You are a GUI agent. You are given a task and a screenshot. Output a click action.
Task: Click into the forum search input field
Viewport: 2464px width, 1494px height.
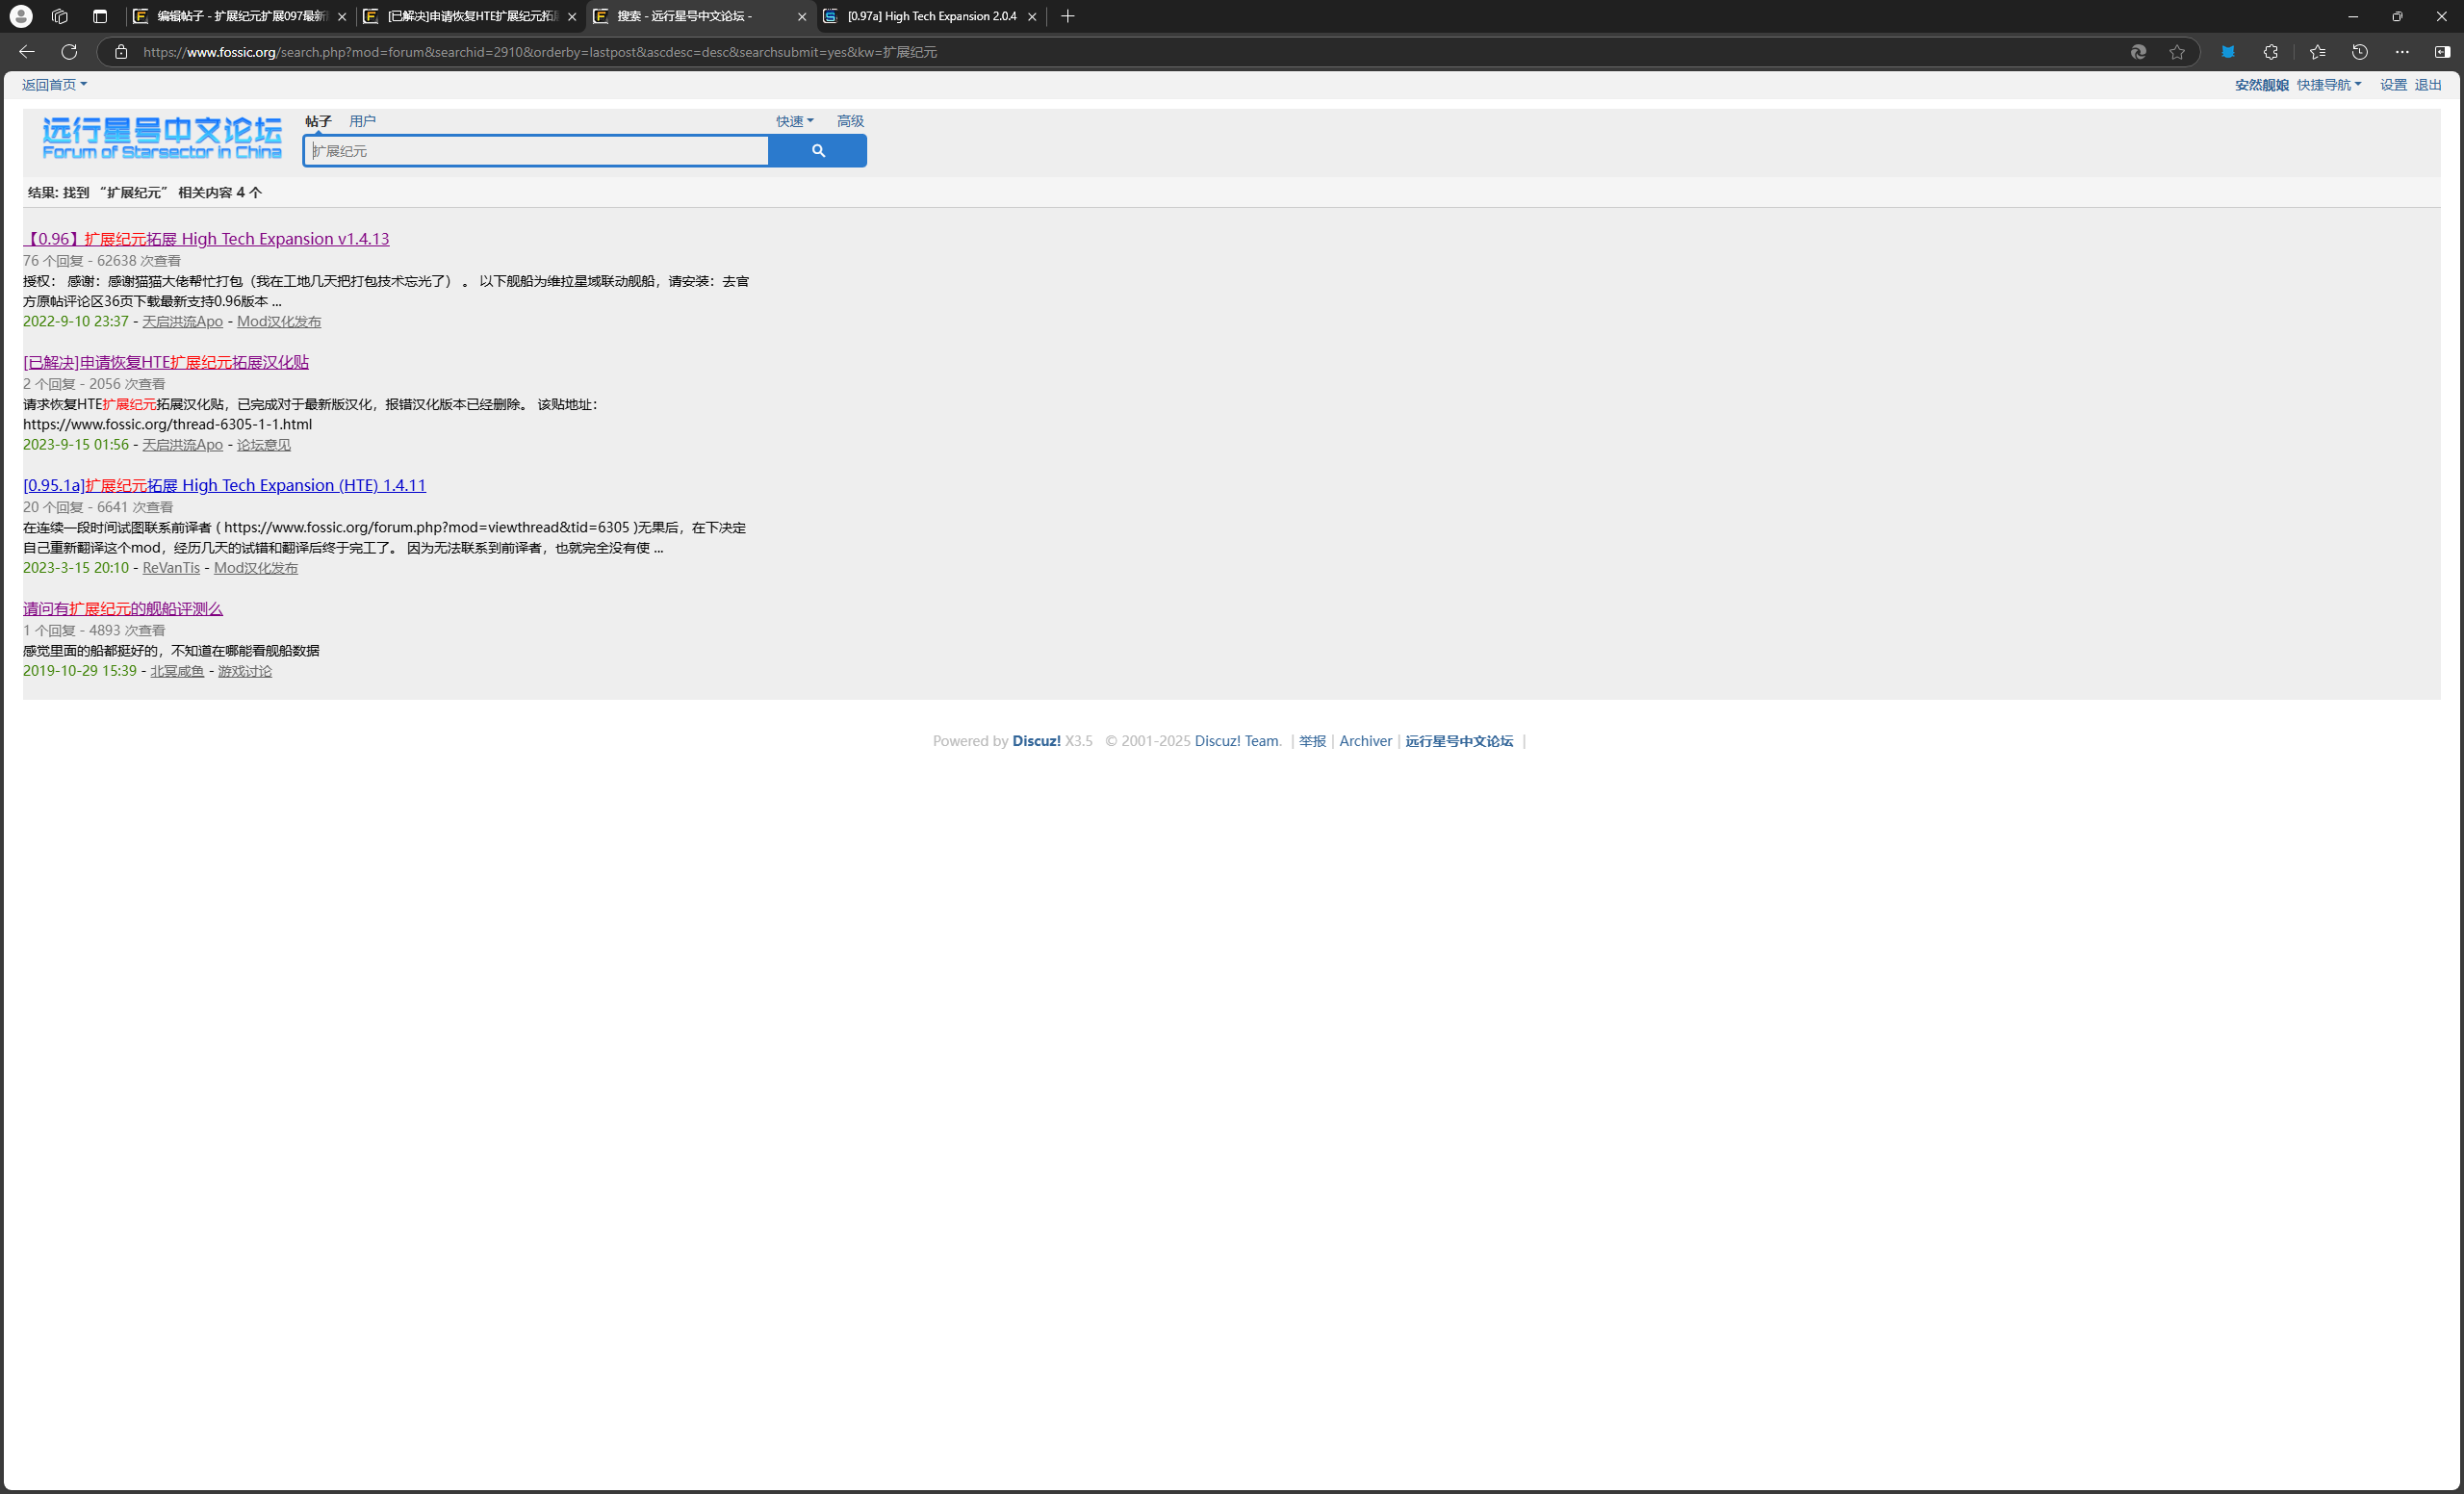[536, 151]
